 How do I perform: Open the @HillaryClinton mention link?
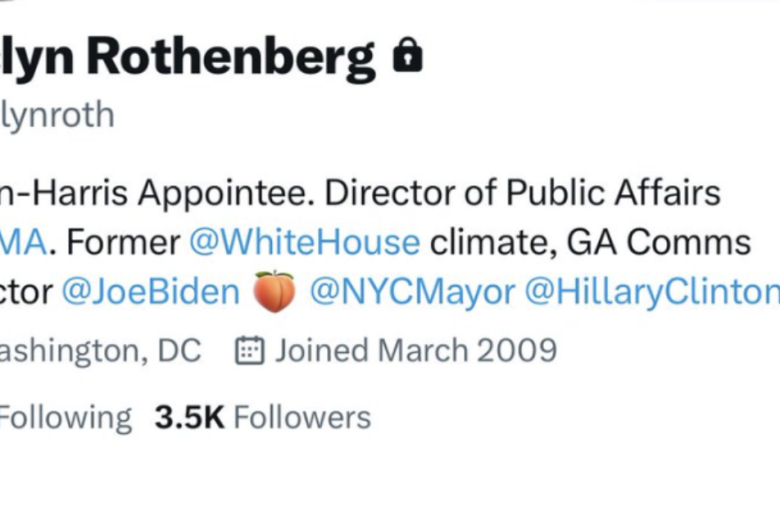point(652,292)
